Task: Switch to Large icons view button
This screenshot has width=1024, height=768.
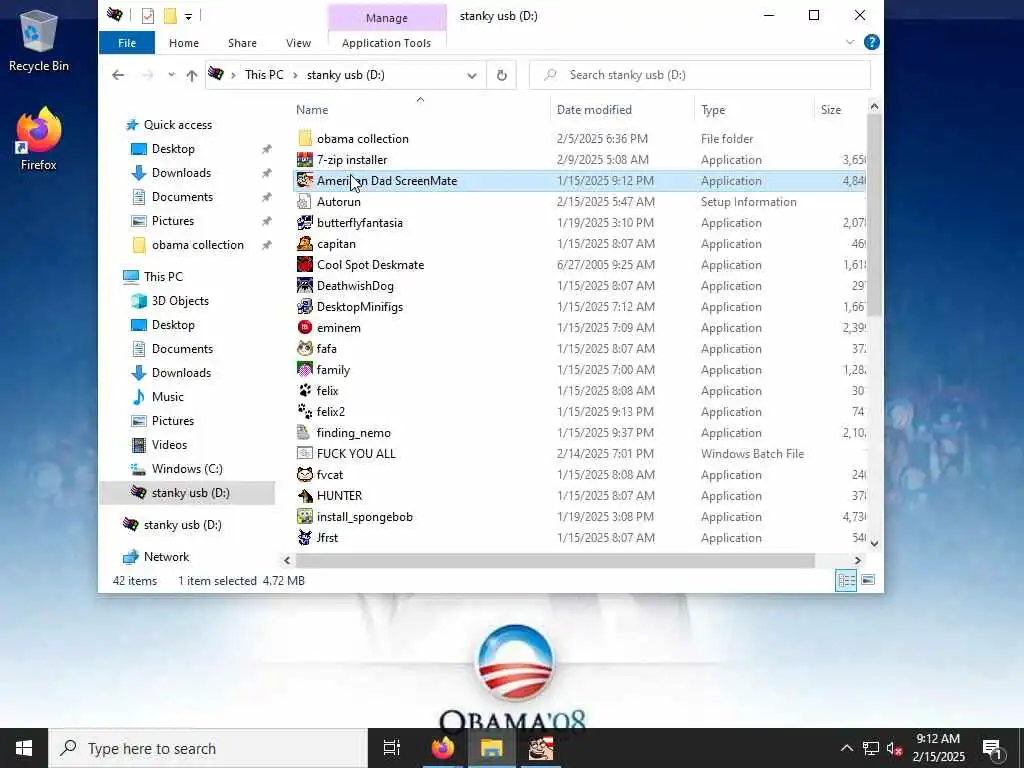Action: tap(868, 580)
